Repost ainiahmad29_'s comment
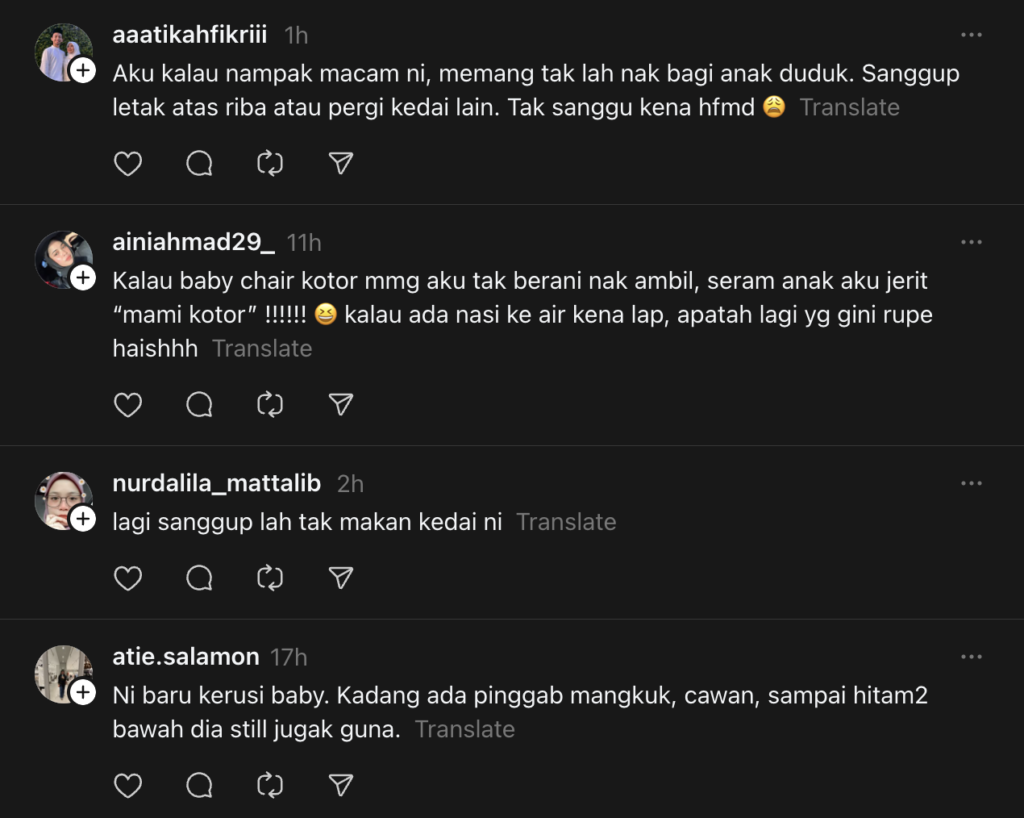Screen dimensions: 1024x818 [x=270, y=404]
